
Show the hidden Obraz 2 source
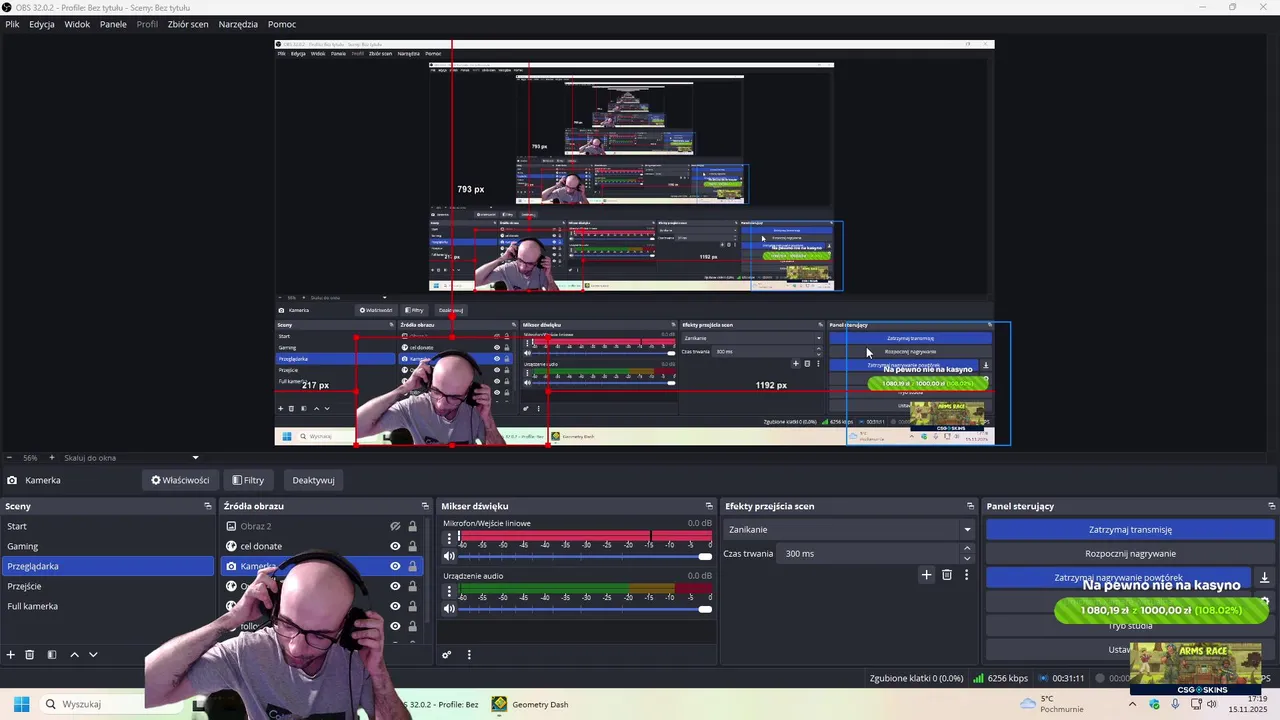click(x=395, y=526)
